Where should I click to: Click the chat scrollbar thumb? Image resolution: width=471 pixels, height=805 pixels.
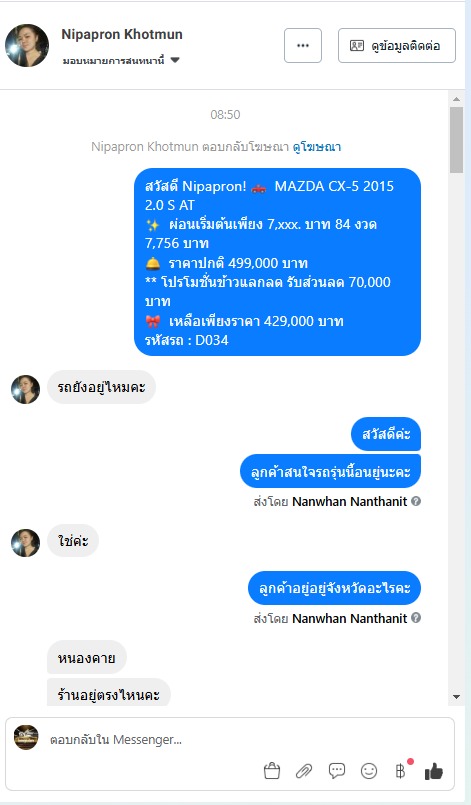coord(456,140)
